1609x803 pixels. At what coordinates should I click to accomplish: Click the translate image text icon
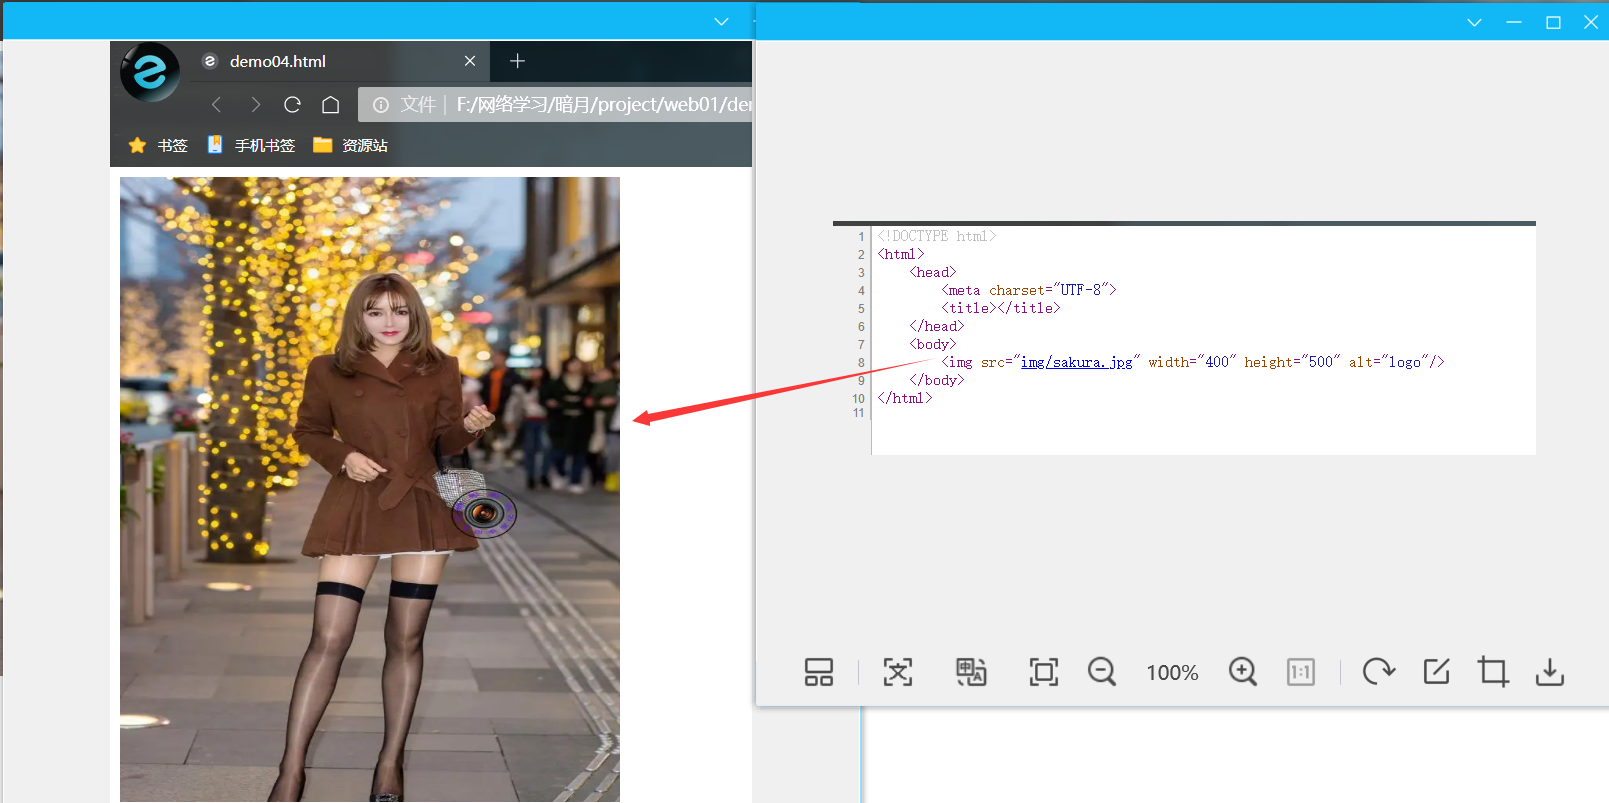(971, 672)
